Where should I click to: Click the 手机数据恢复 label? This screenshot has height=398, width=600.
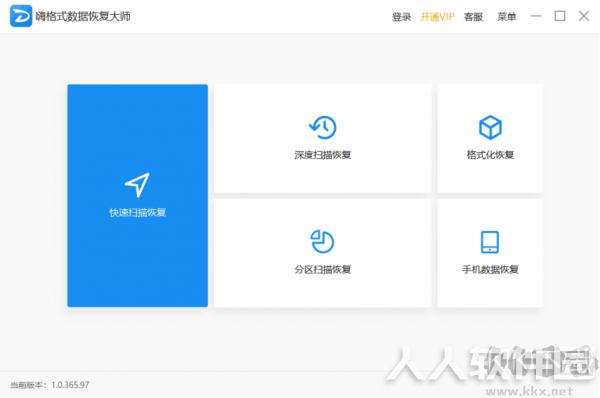click(x=490, y=269)
